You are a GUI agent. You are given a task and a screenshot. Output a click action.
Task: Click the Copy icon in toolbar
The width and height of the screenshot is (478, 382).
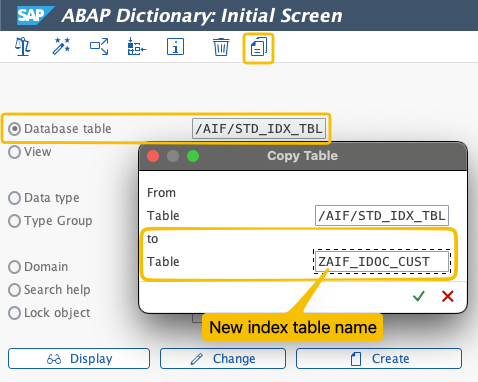coord(259,47)
